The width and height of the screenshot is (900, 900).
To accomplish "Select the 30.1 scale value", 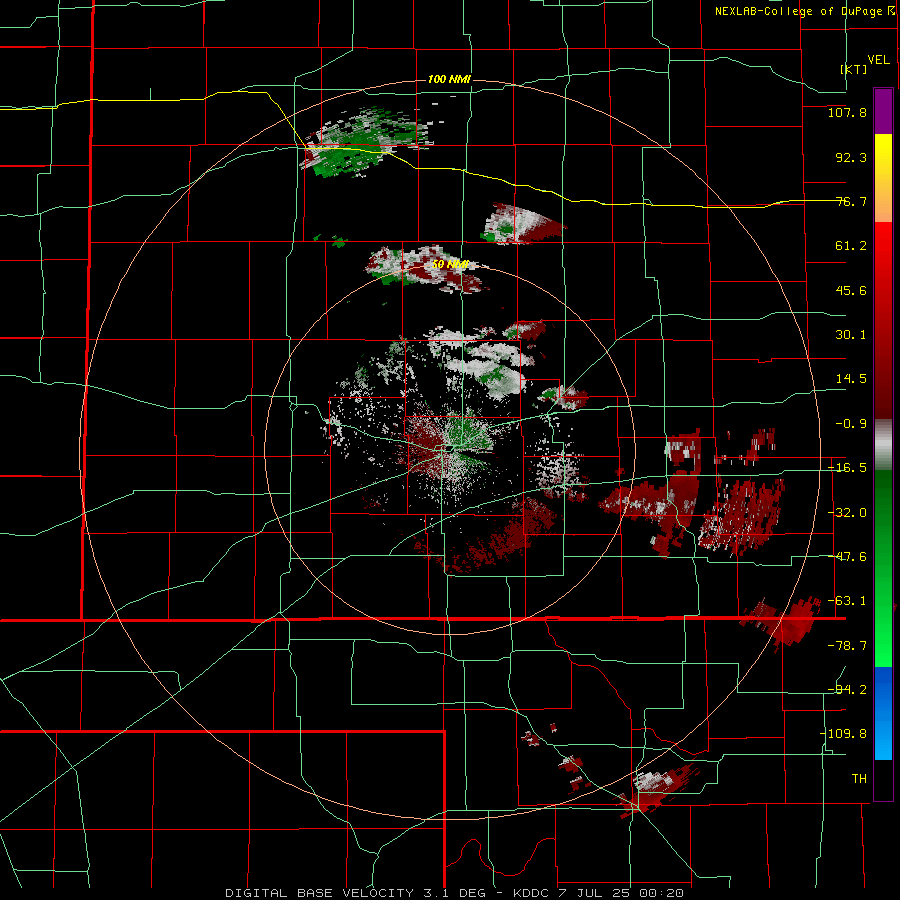I will (x=851, y=335).
